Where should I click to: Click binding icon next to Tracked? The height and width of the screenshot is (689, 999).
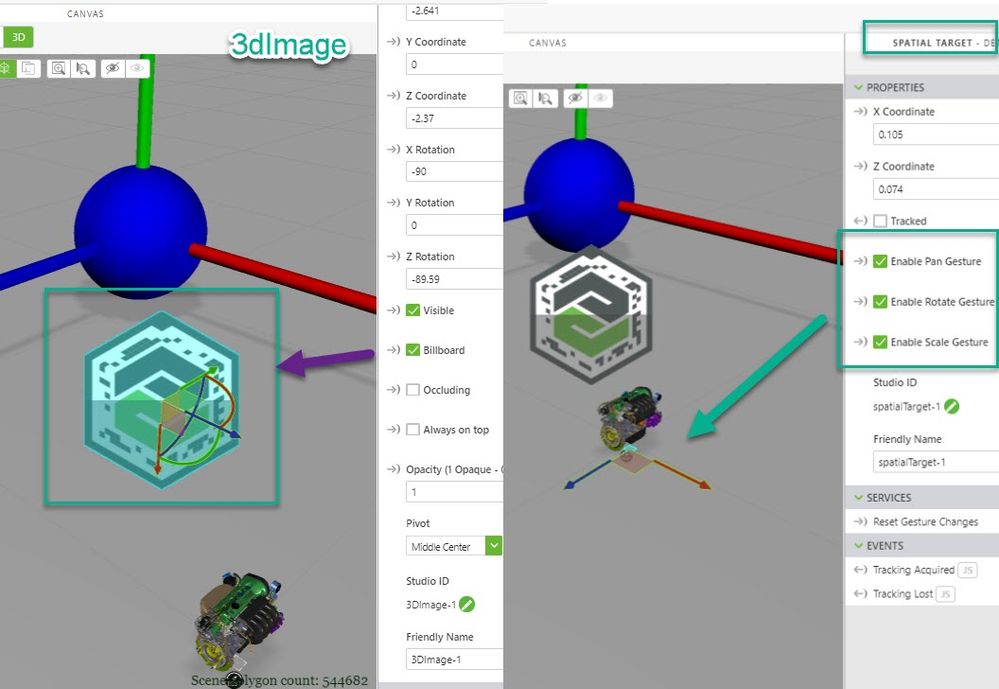click(x=860, y=221)
